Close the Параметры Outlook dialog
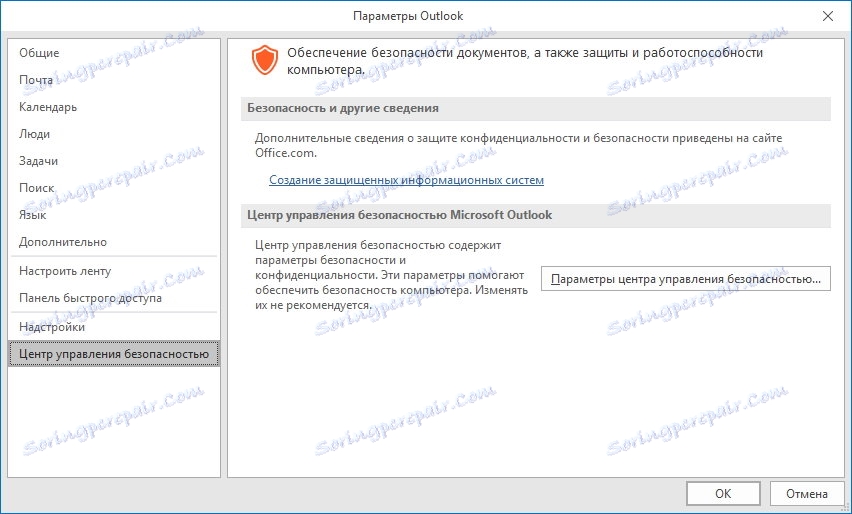This screenshot has width=852, height=514. click(828, 16)
